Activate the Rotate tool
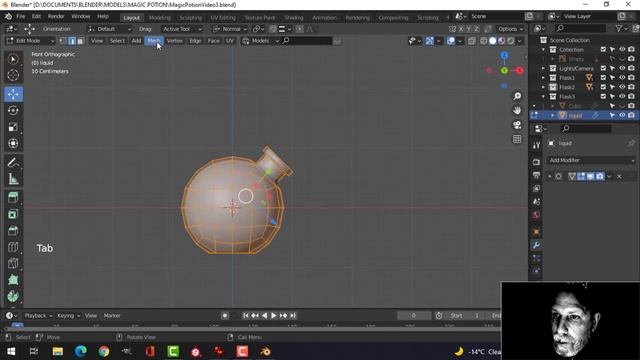Screen dimensions: 640x360 point(13,111)
